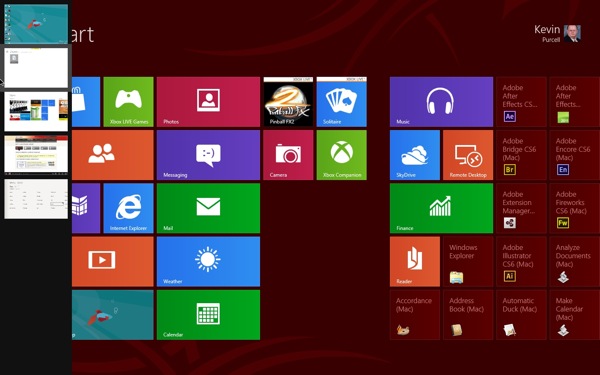Open the Address Book (Mac) tile
This screenshot has height=375, width=600.
tap(468, 315)
